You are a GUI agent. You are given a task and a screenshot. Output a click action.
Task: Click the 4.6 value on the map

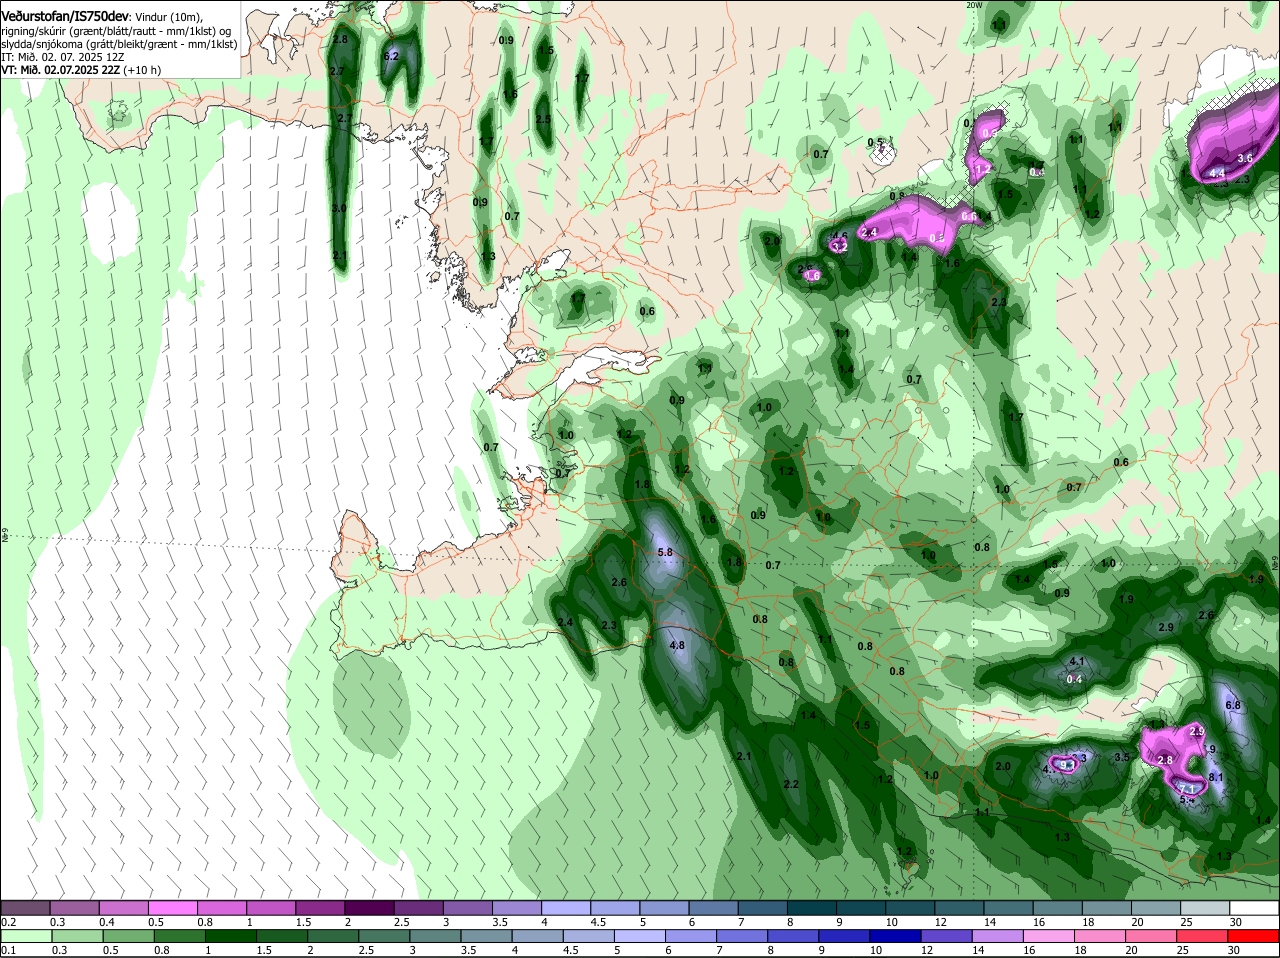(x=840, y=237)
